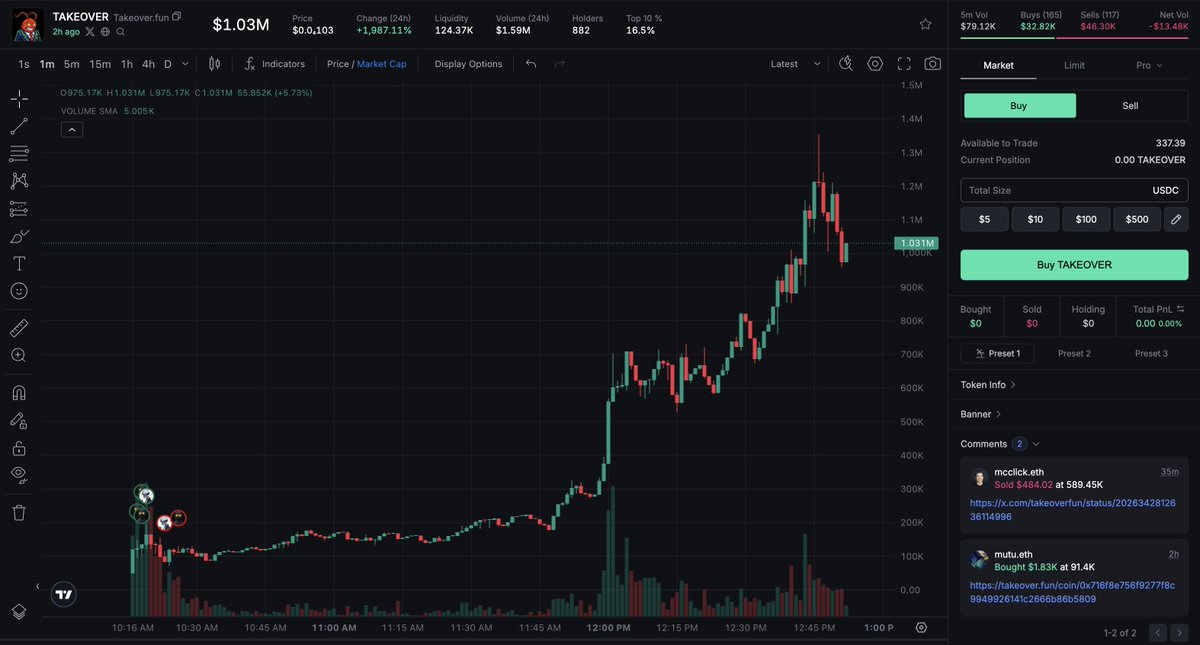Search the token with magnifier icon
Screen dimensions: 1200x645
(x=120, y=32)
